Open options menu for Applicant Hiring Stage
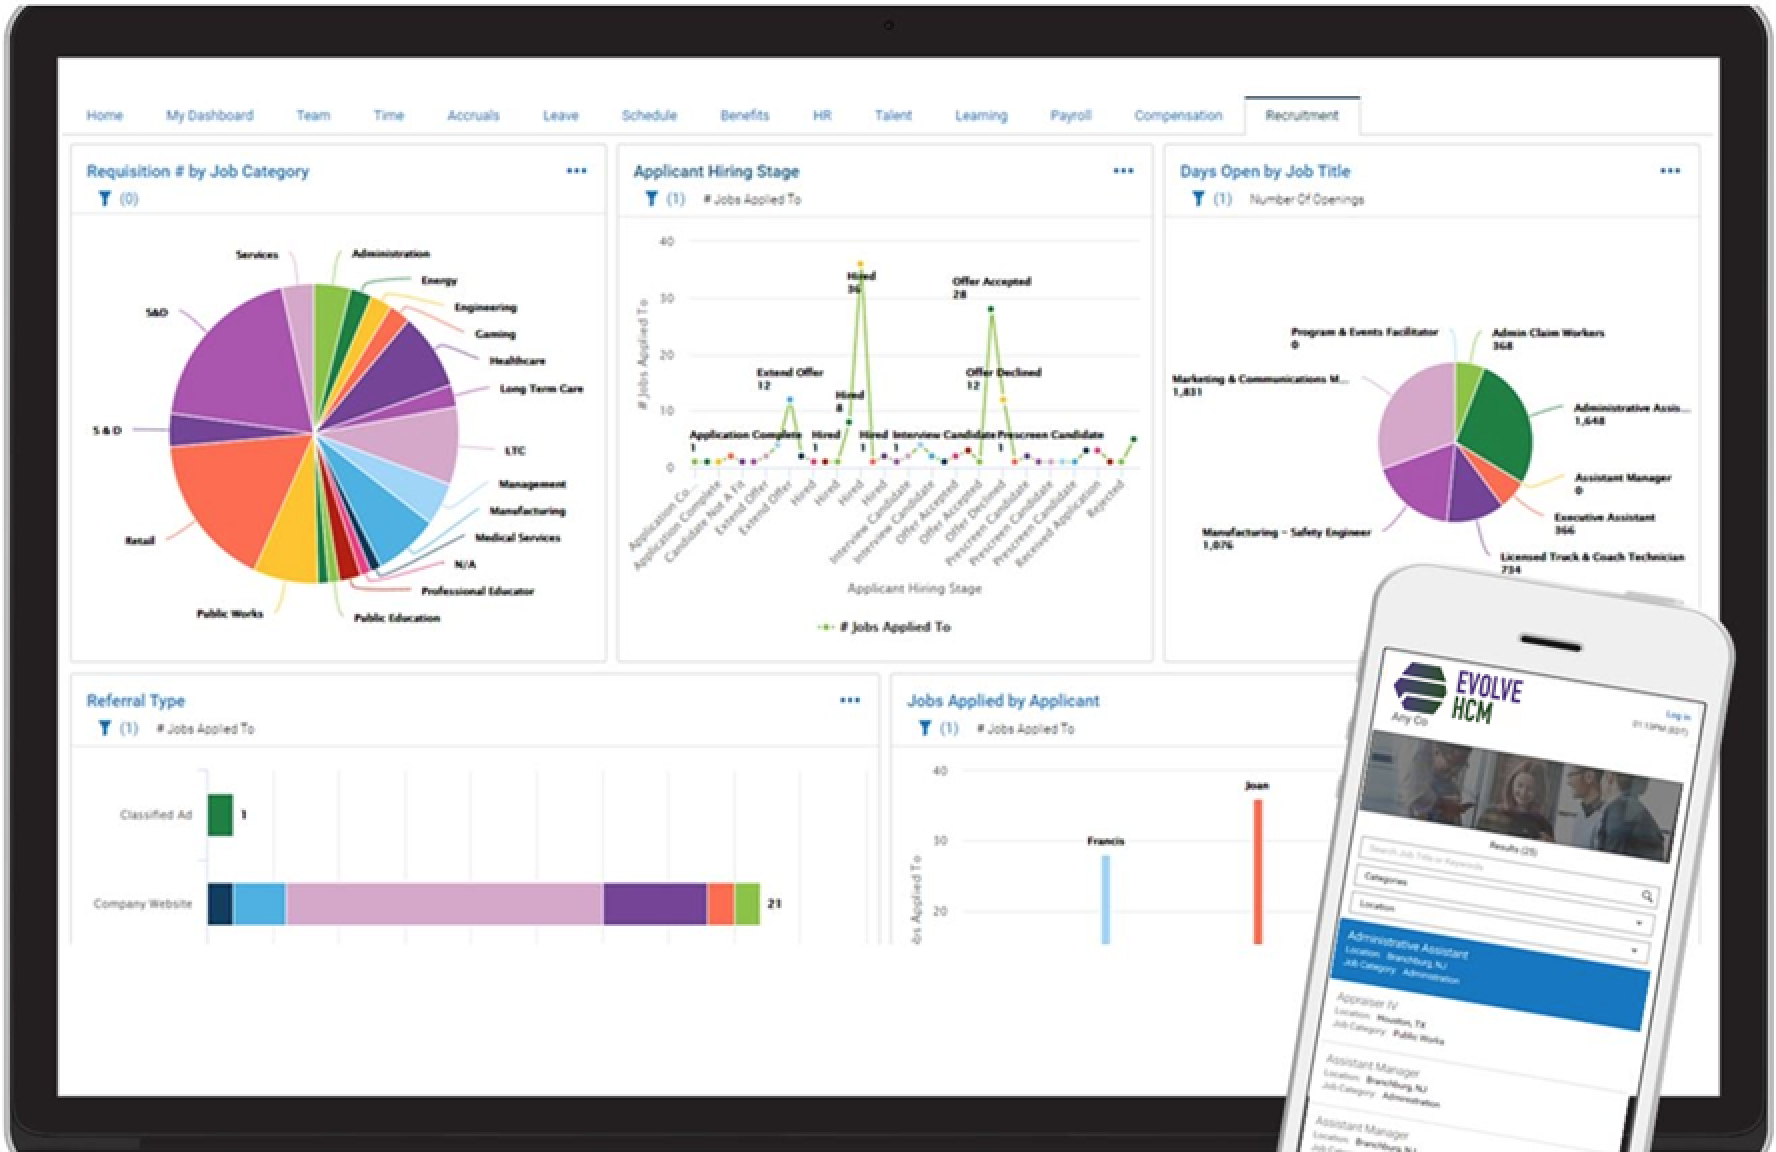The image size is (1776, 1152). [1124, 171]
